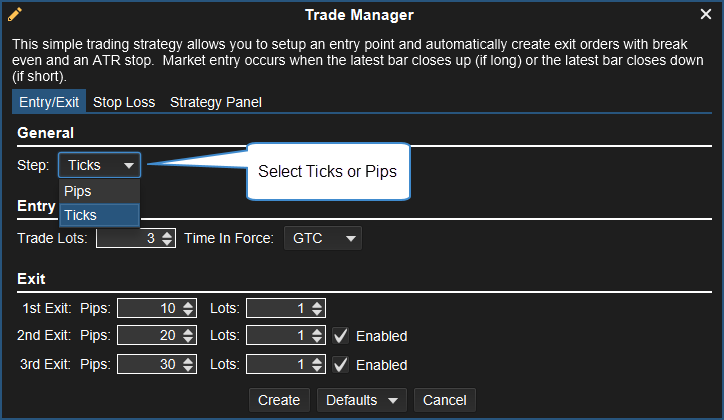Image resolution: width=724 pixels, height=420 pixels.
Task: Toggle the 3rd Exit Enabled checkbox
Action: [341, 365]
